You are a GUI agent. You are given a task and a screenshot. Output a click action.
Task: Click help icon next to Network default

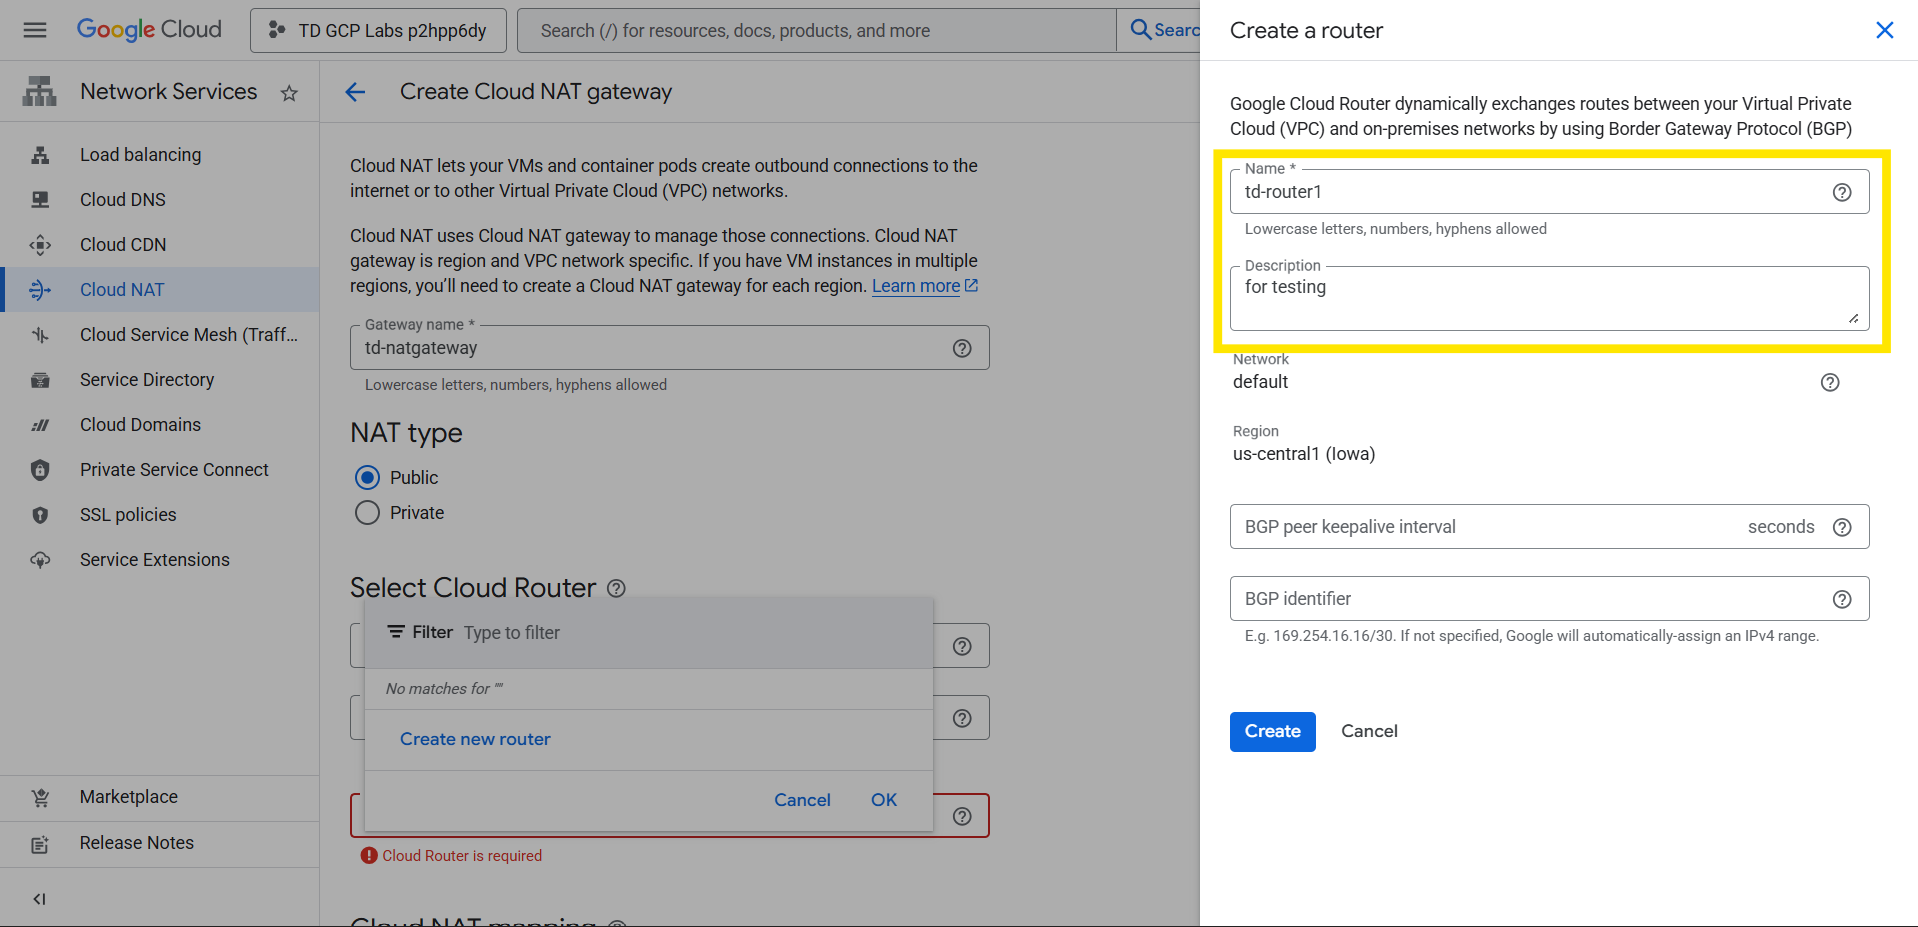pyautogui.click(x=1829, y=382)
